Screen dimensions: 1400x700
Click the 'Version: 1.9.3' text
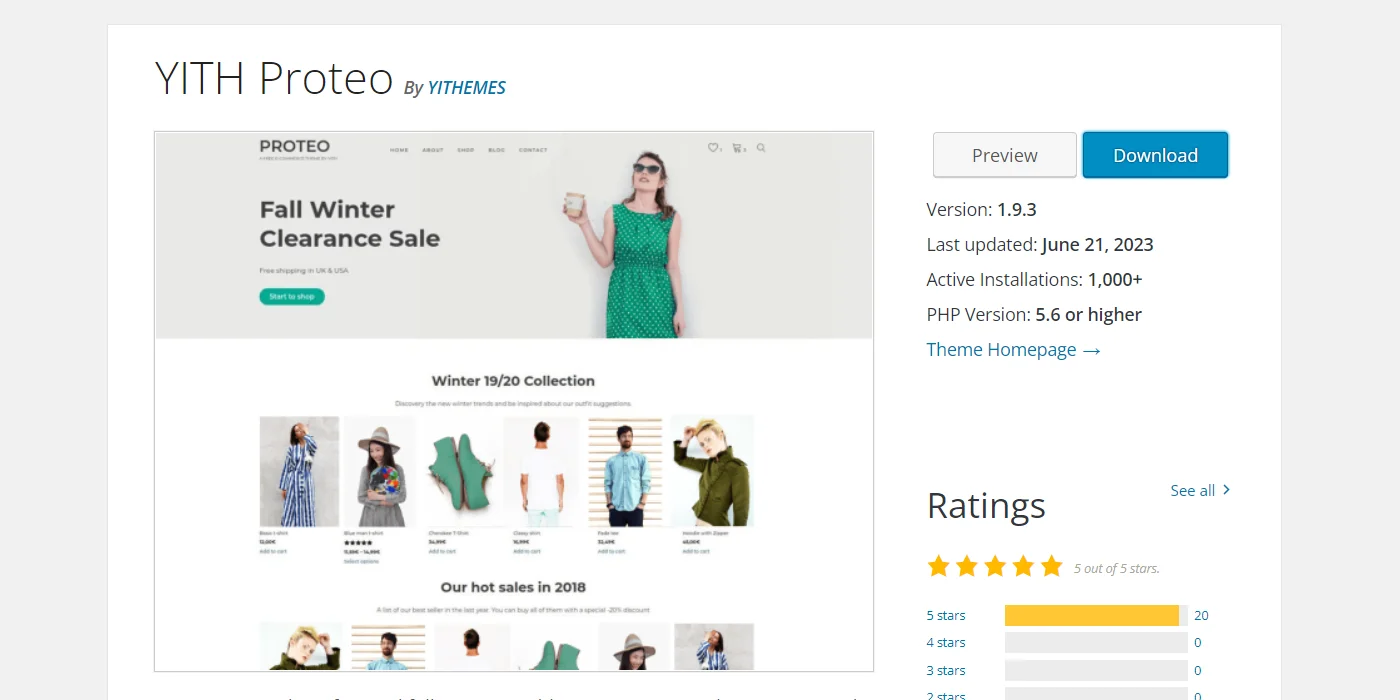click(x=982, y=210)
